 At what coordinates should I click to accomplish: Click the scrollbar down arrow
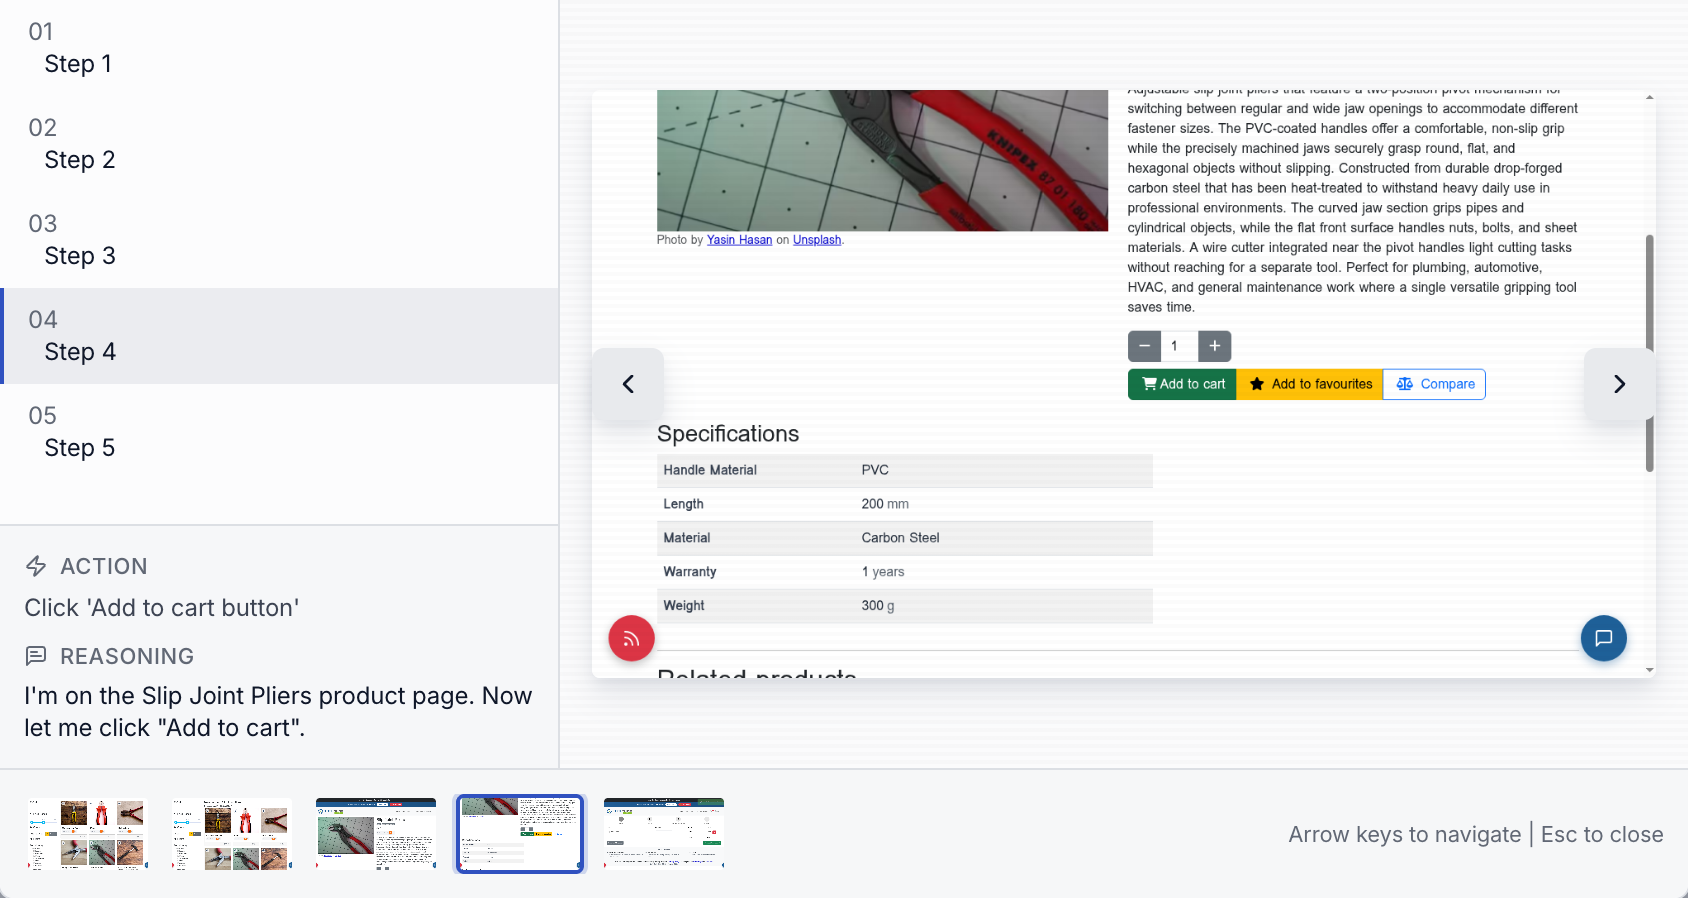[1649, 670]
